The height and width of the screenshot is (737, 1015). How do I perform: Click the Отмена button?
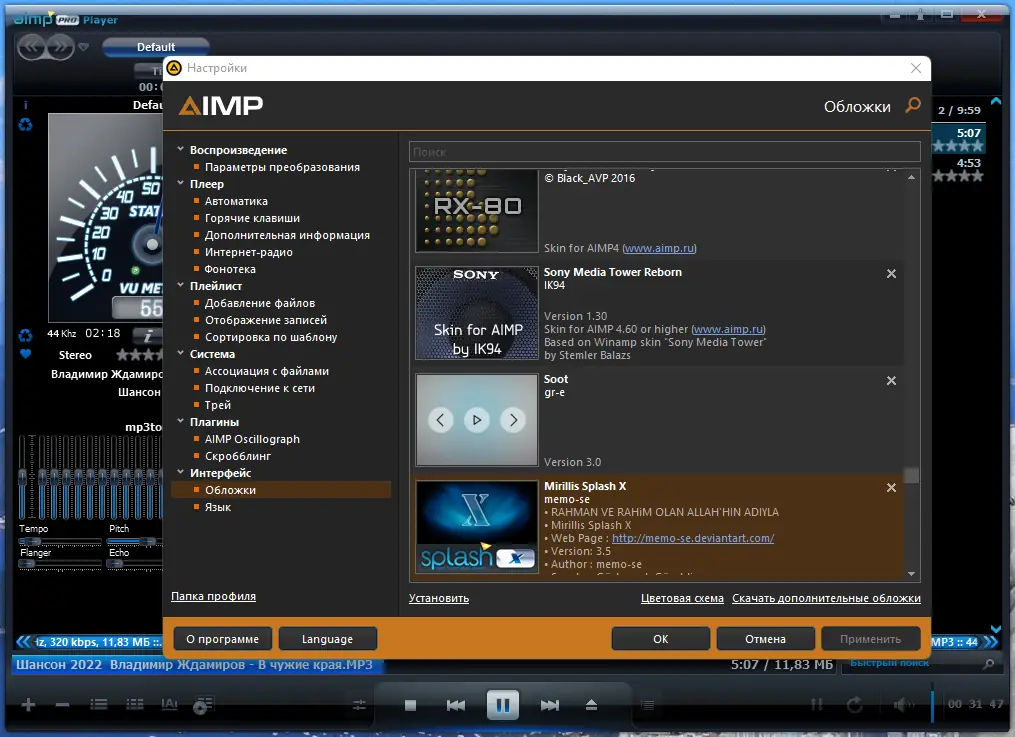coord(765,639)
